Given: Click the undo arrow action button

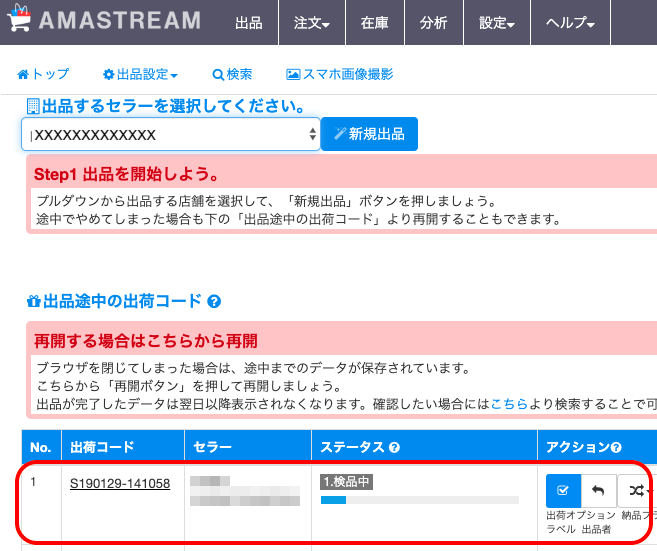Looking at the screenshot, I should (598, 491).
